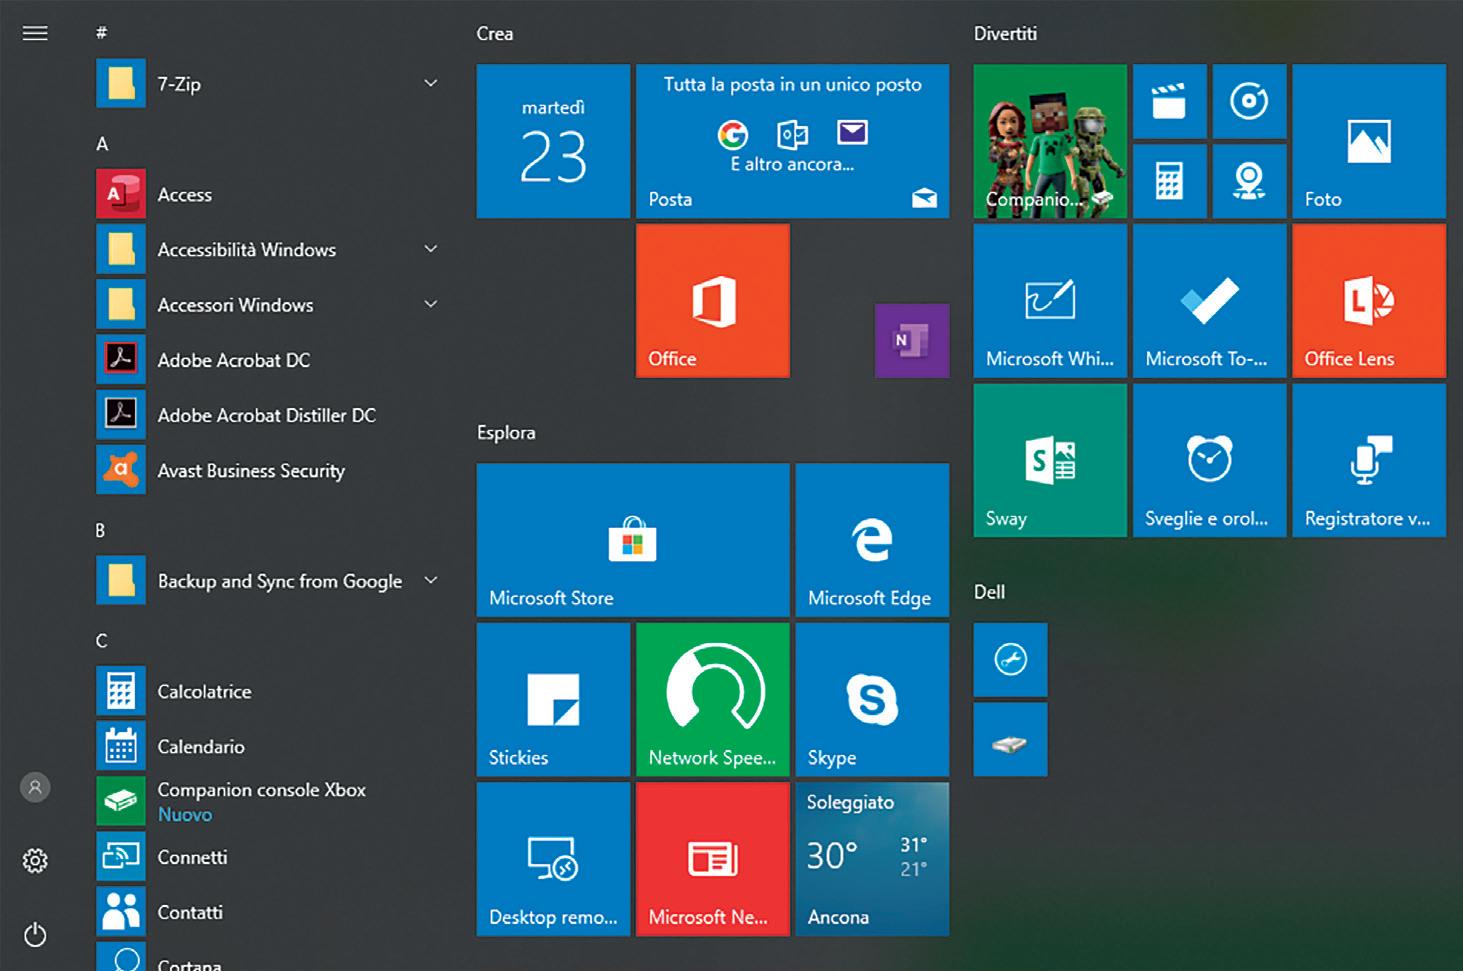Open Contatti app
Image resolution: width=1463 pixels, height=971 pixels.
coord(268,911)
